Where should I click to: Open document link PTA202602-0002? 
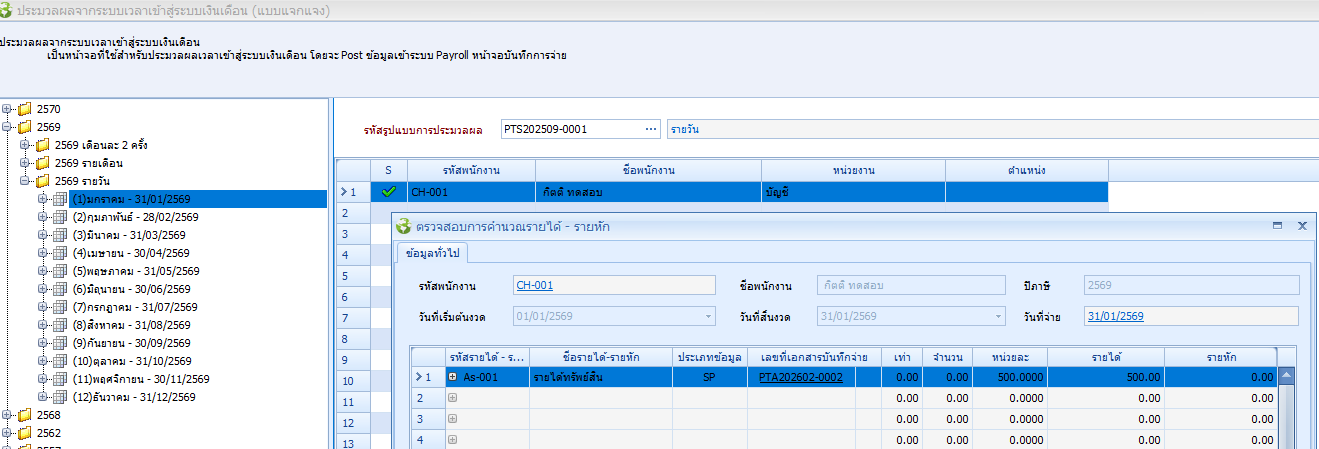(x=800, y=378)
